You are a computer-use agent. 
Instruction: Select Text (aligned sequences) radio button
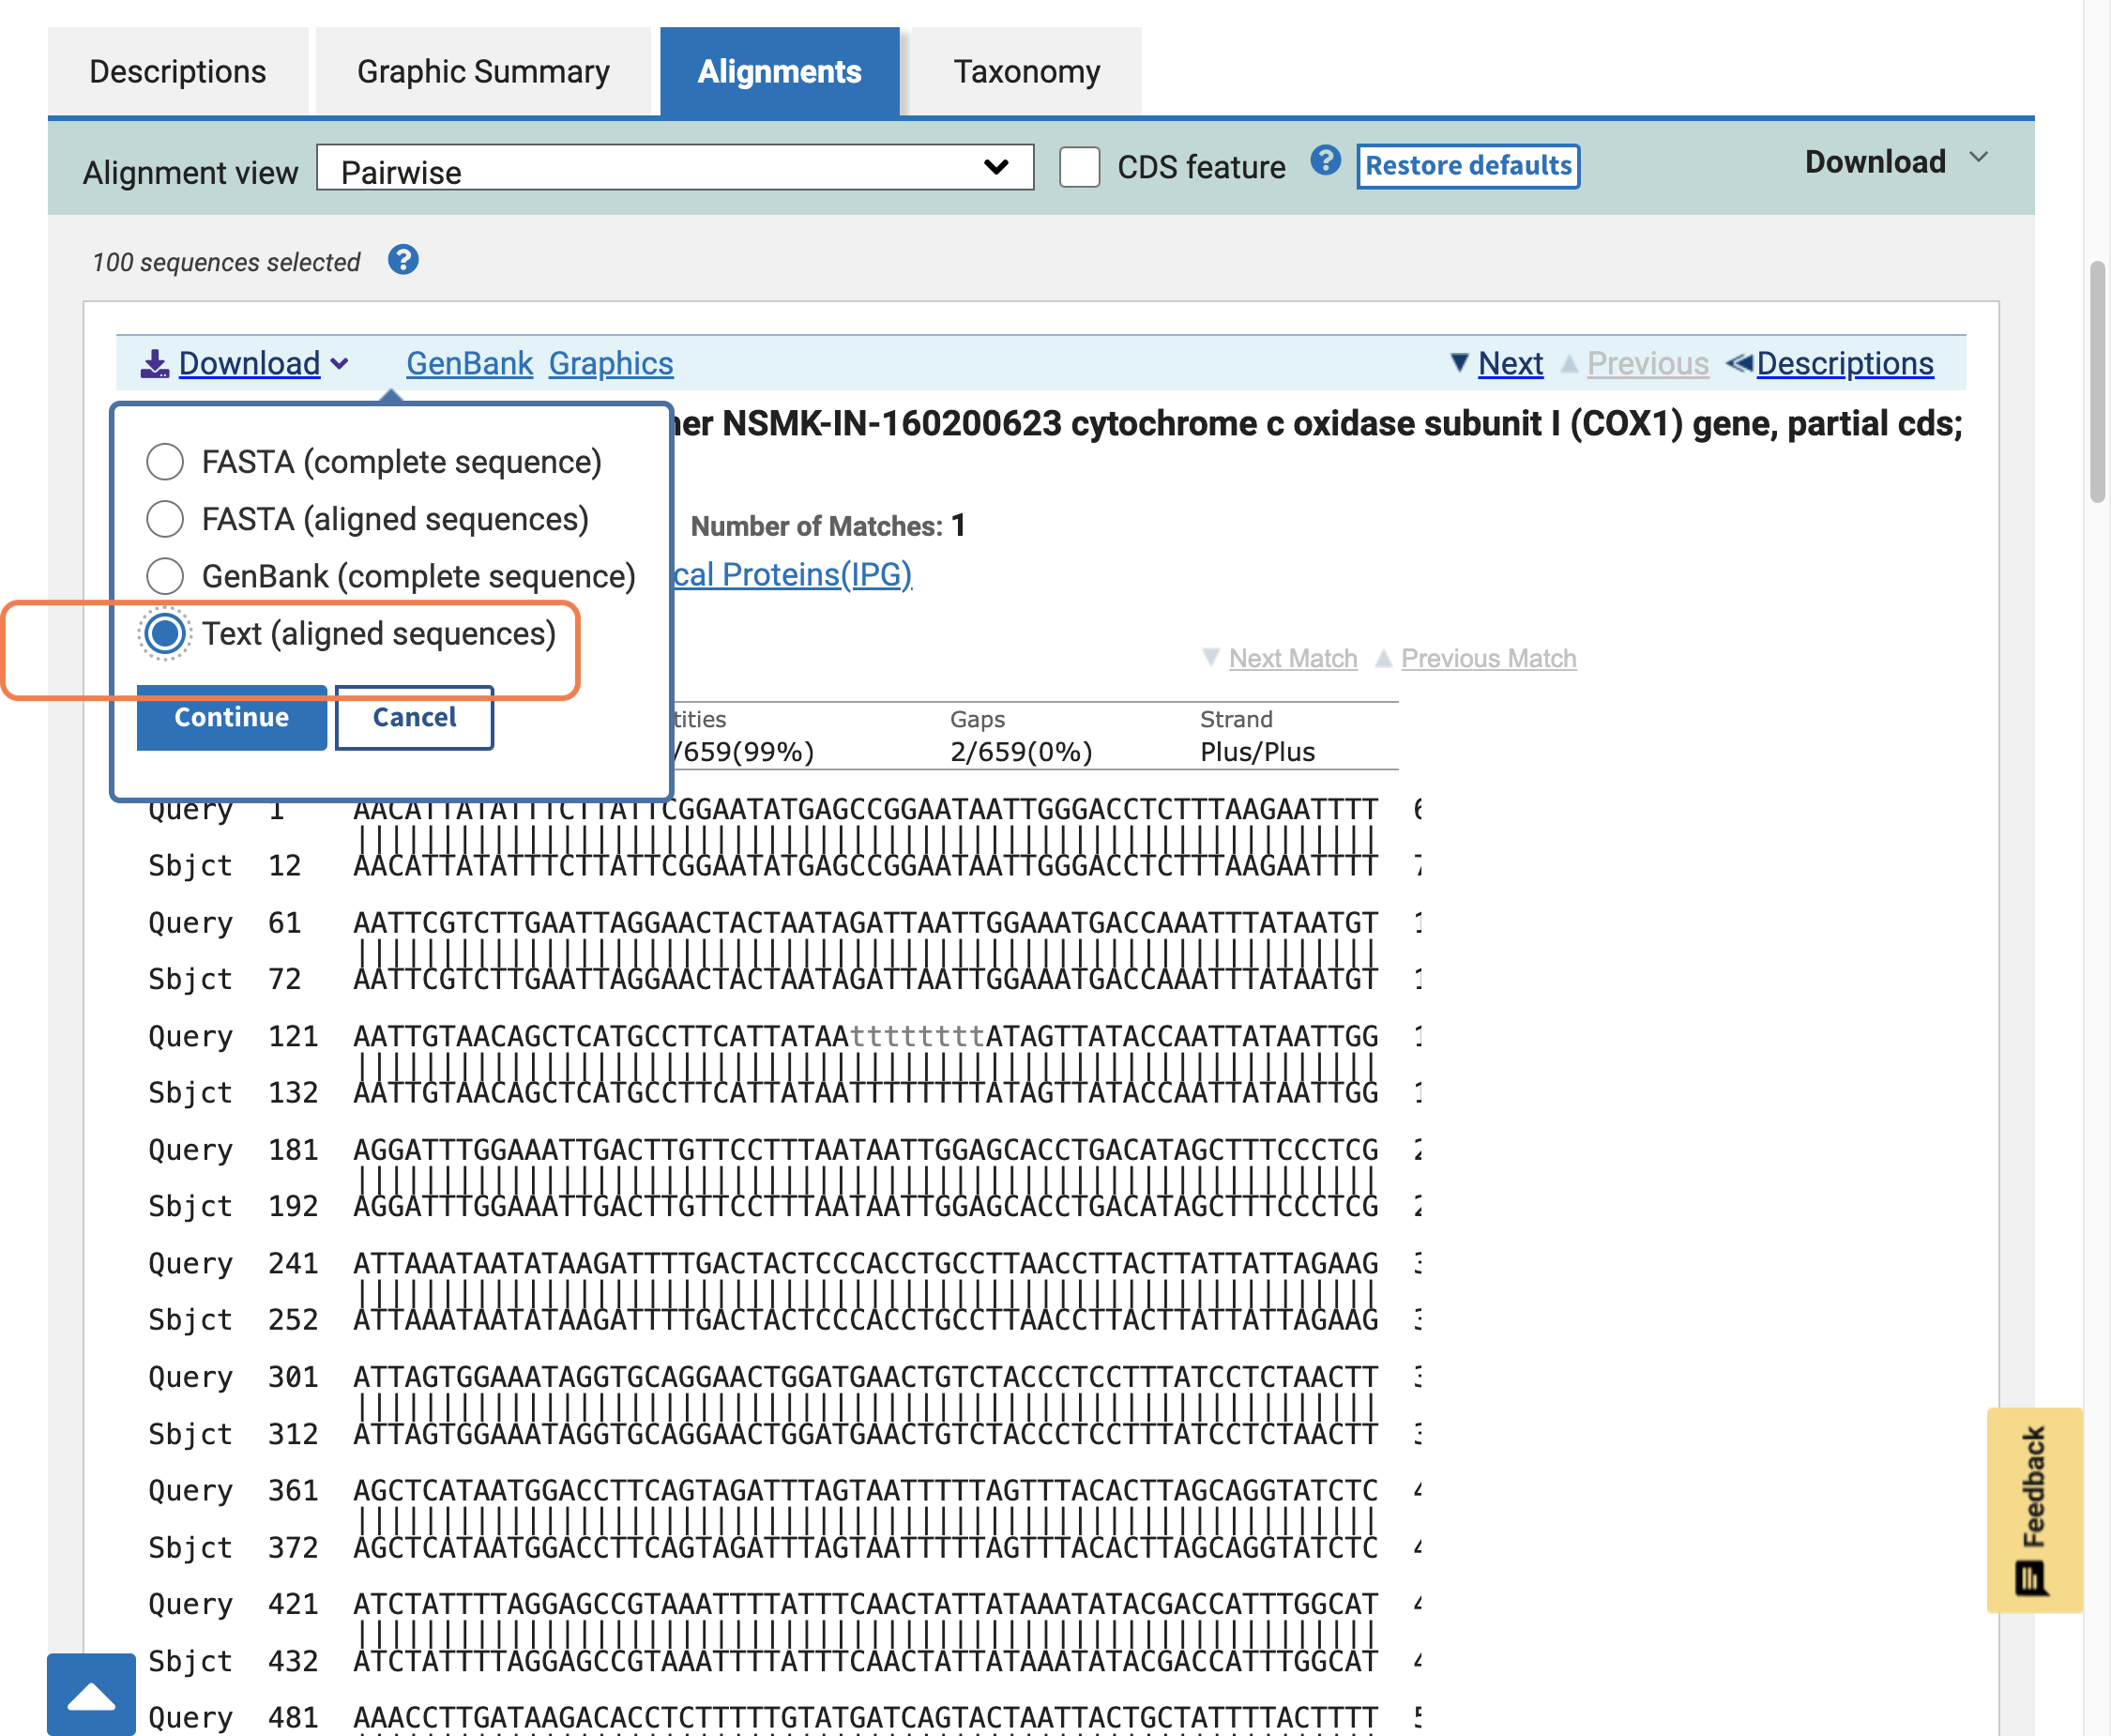click(165, 633)
